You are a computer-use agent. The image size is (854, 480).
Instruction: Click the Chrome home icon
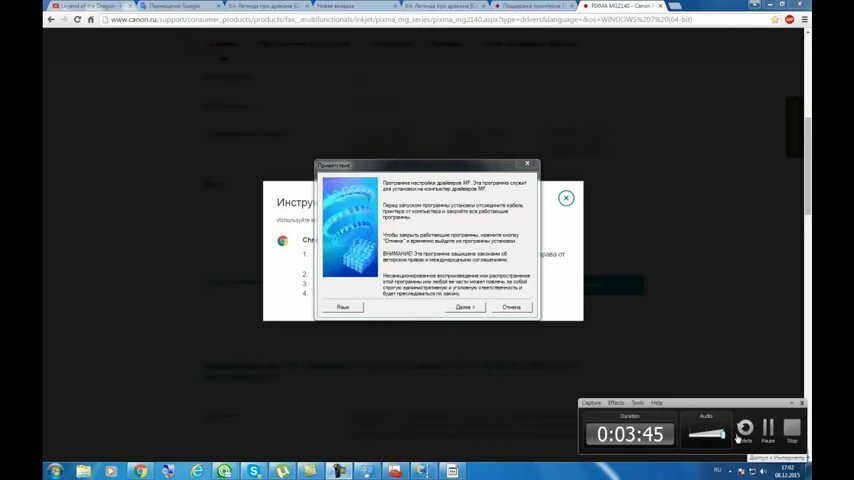(91, 20)
